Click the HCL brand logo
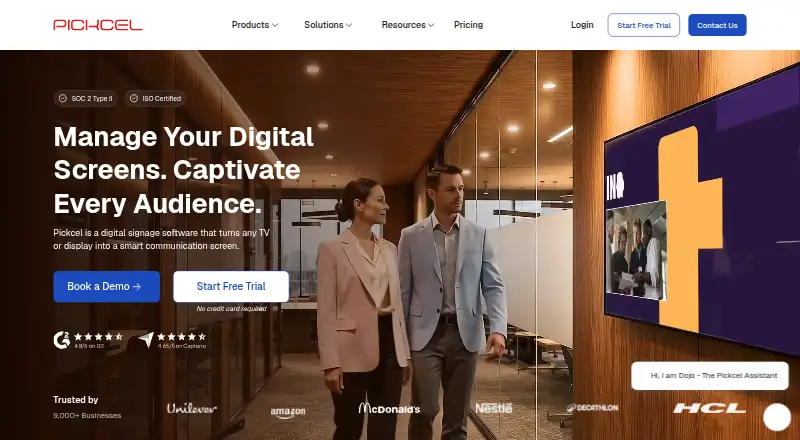This screenshot has height=440, width=800. [709, 408]
